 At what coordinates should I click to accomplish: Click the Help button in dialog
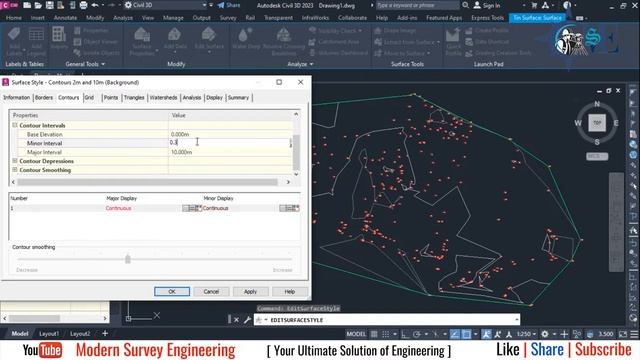(x=289, y=291)
